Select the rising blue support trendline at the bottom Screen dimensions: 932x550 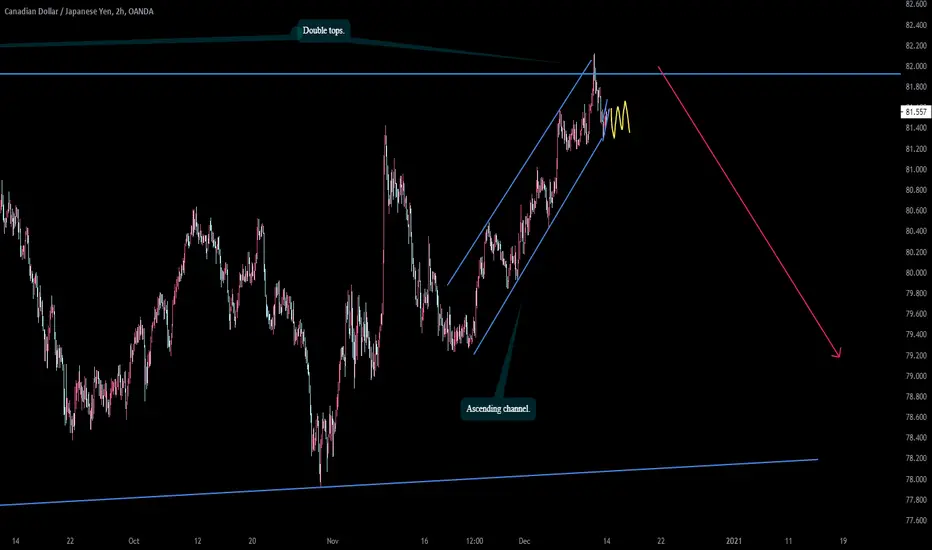click(x=409, y=482)
